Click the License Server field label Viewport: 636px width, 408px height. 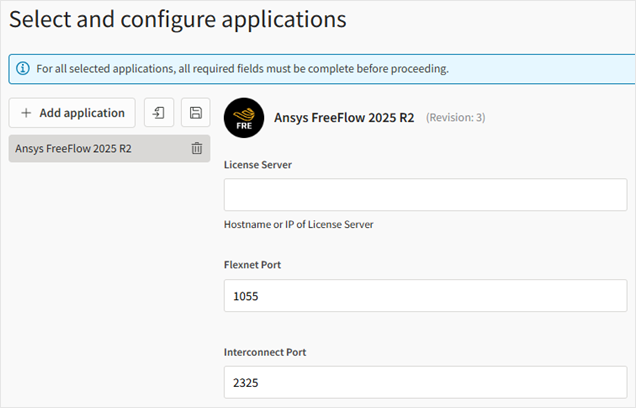click(258, 165)
